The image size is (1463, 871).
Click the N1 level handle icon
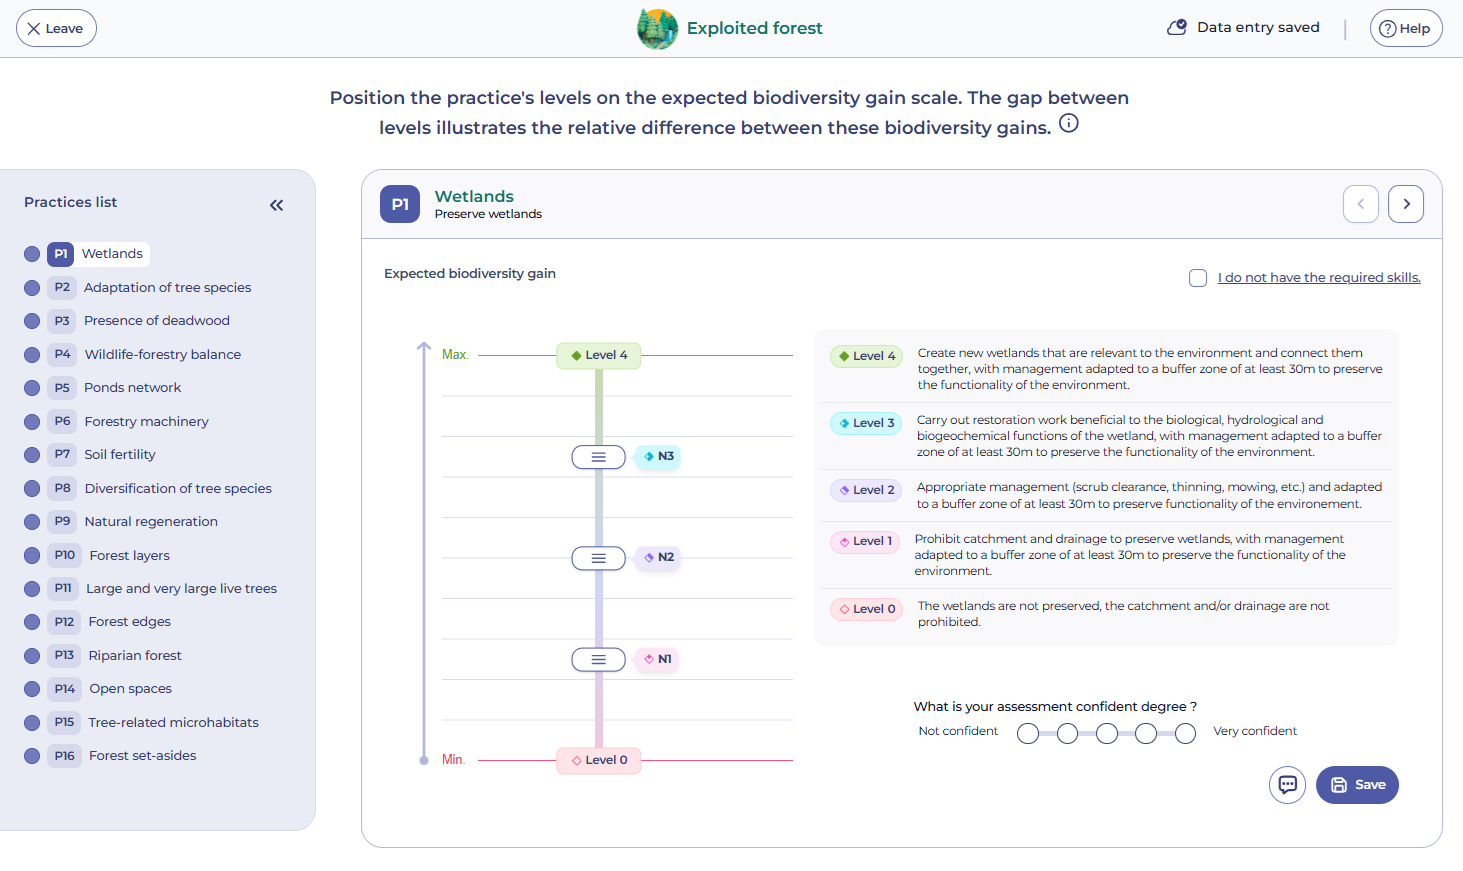(x=598, y=660)
